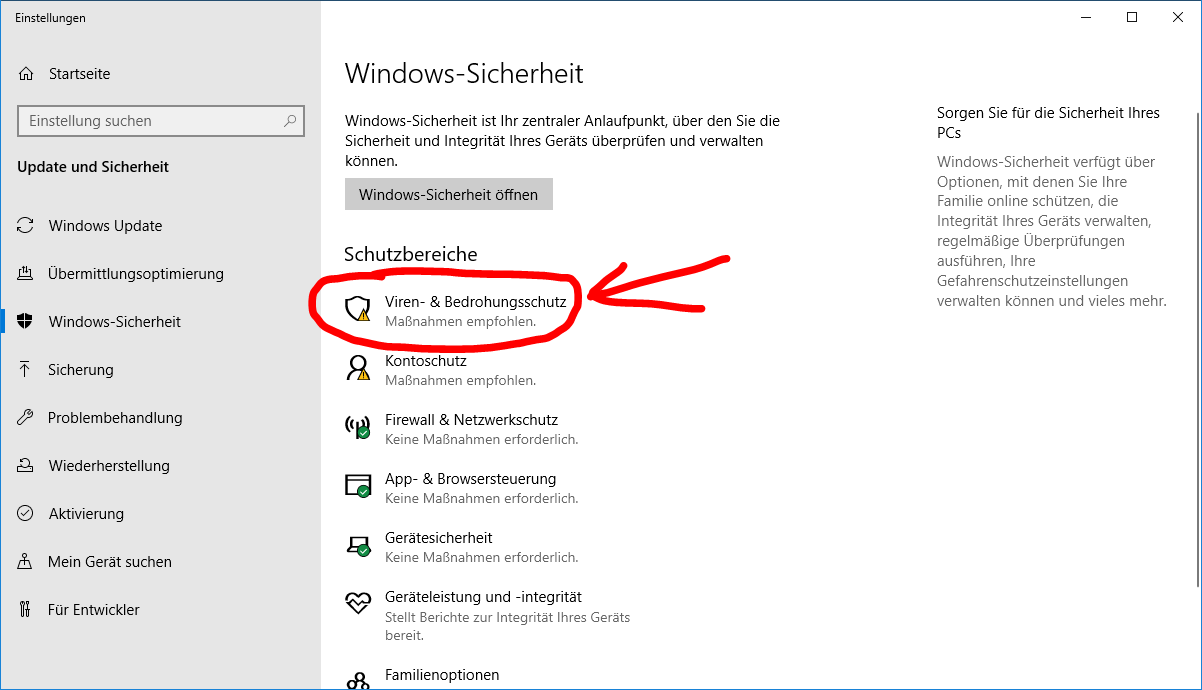The height and width of the screenshot is (690, 1202).
Task: Click 'Maßnahmen empfohlen.' under Kontoschutz
Action: coord(460,381)
